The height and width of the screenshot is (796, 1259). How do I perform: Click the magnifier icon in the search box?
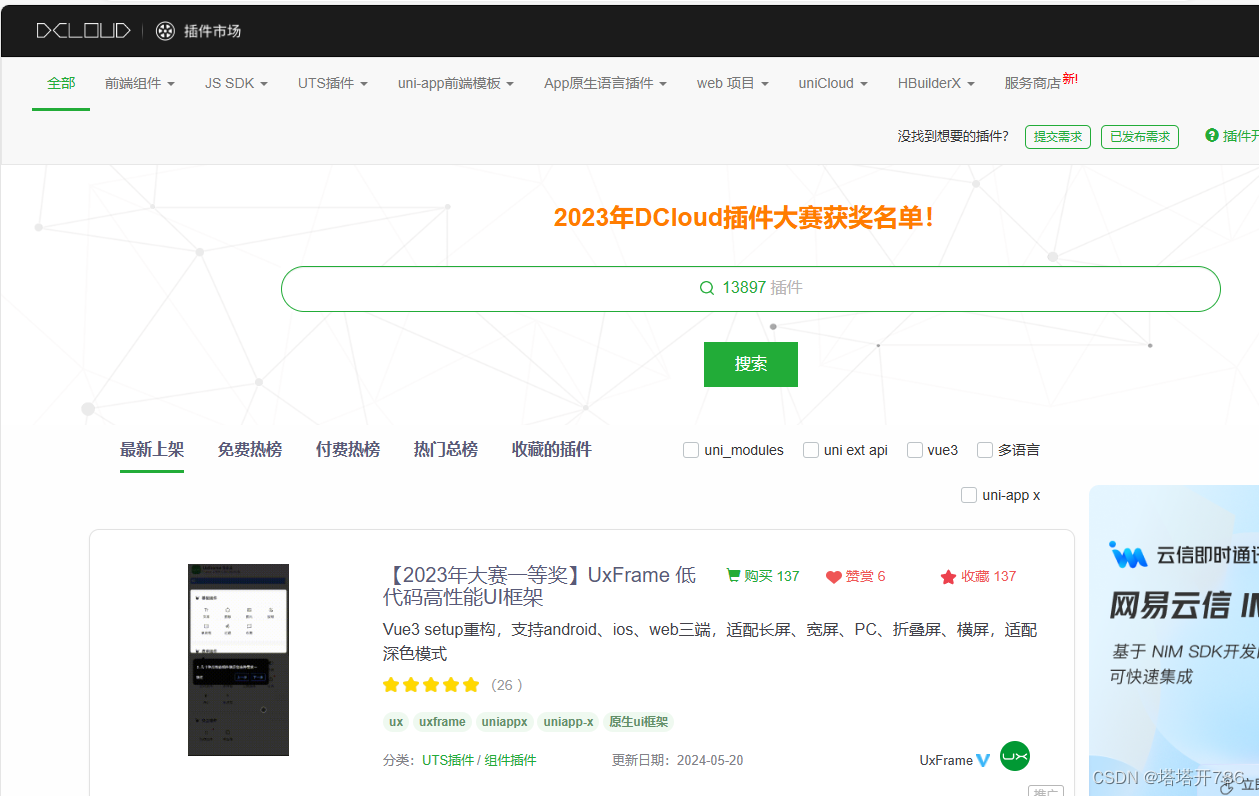click(707, 288)
